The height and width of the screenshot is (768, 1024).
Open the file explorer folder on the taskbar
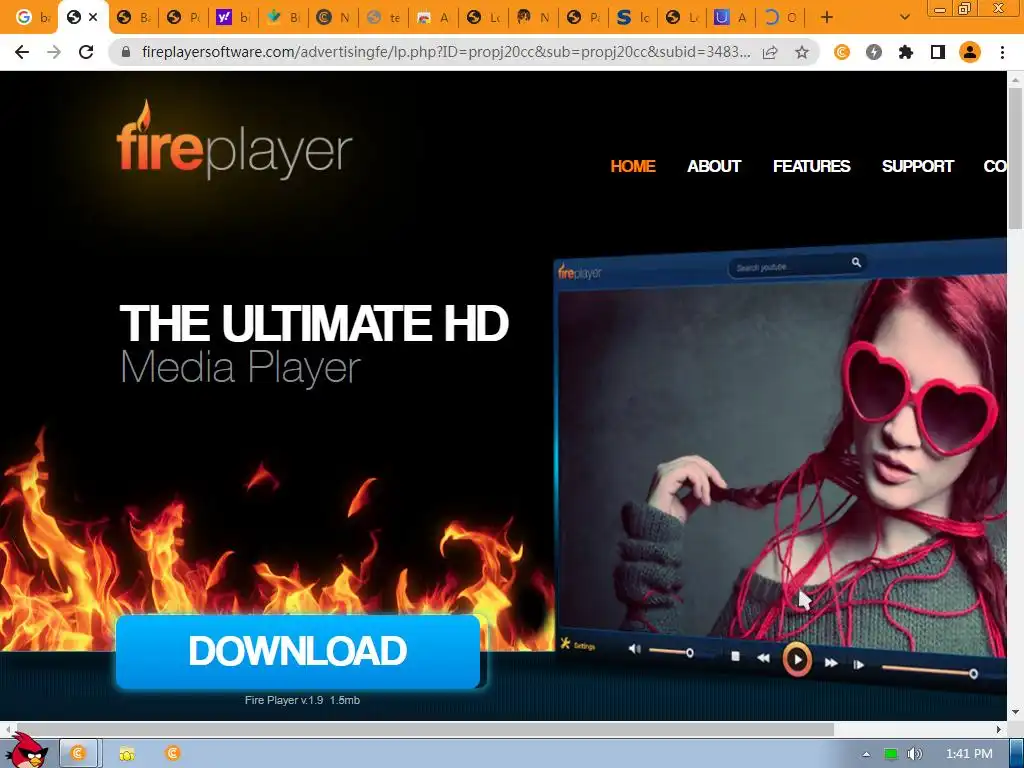click(127, 754)
